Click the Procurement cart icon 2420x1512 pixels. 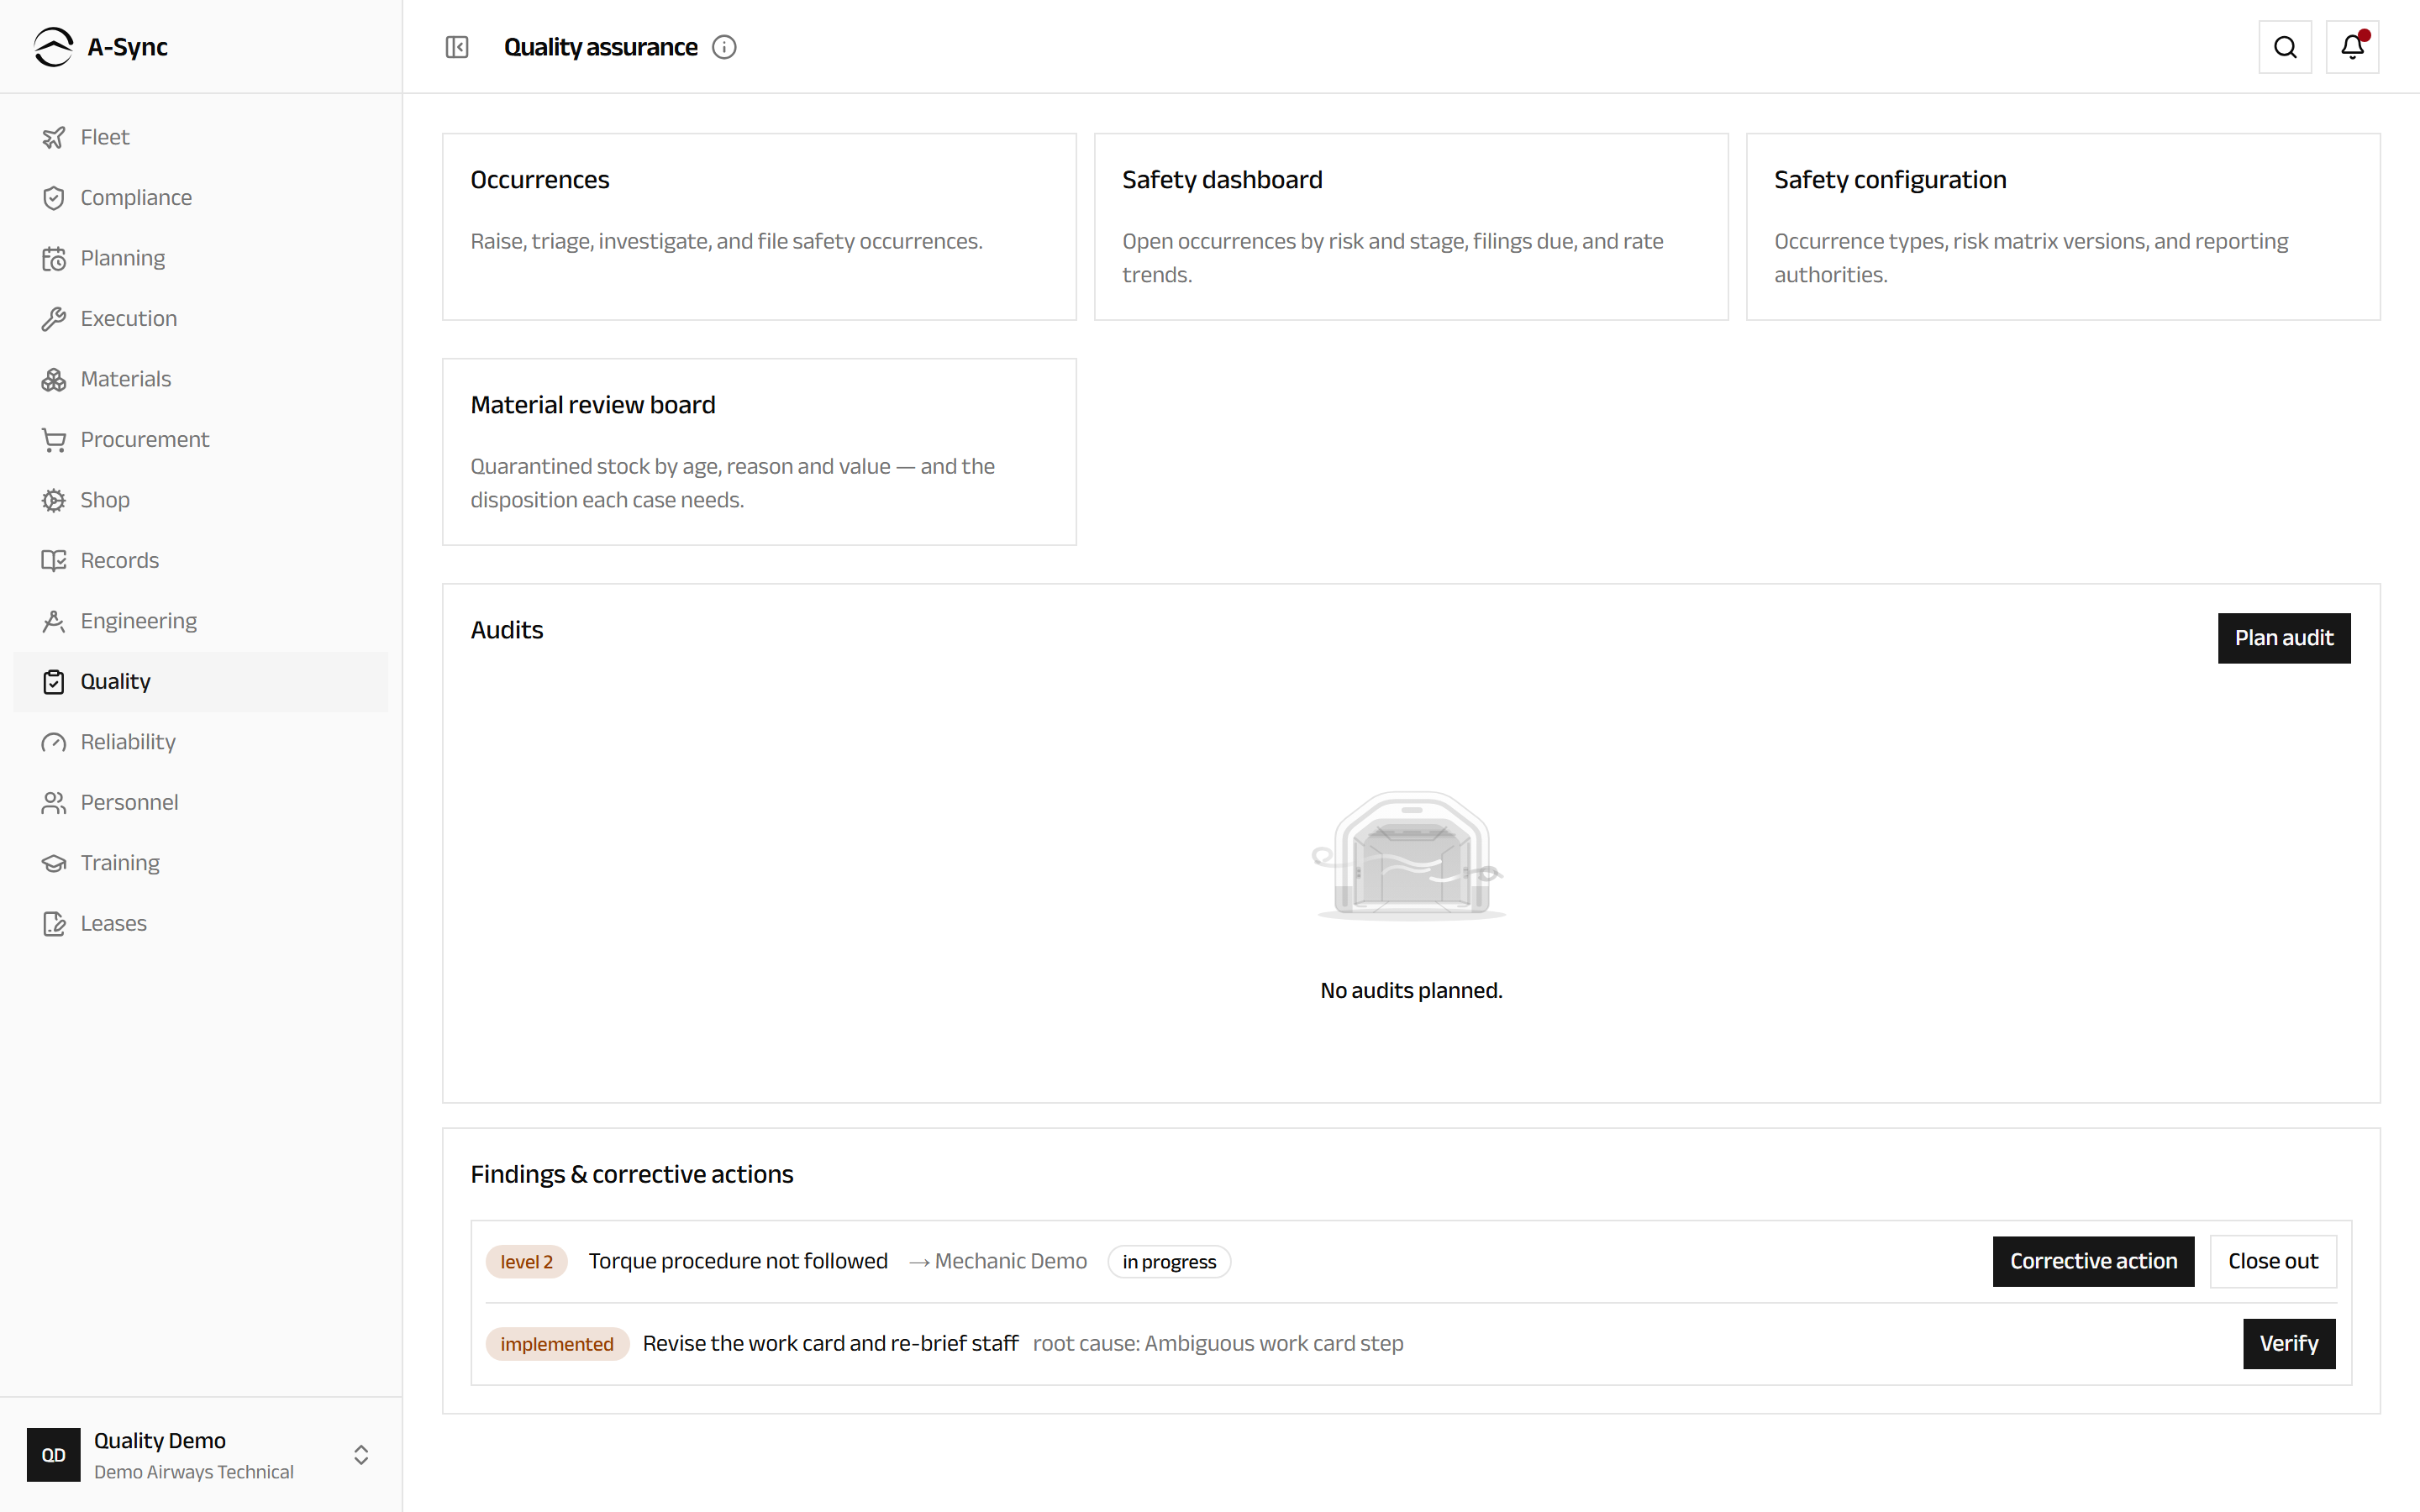(54, 440)
